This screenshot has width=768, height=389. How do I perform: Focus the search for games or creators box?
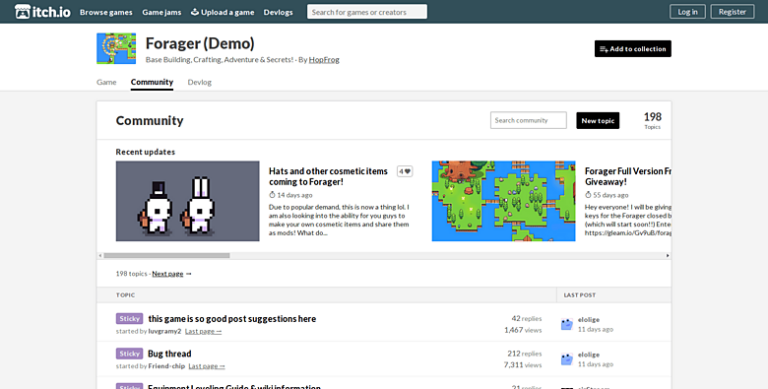point(367,12)
